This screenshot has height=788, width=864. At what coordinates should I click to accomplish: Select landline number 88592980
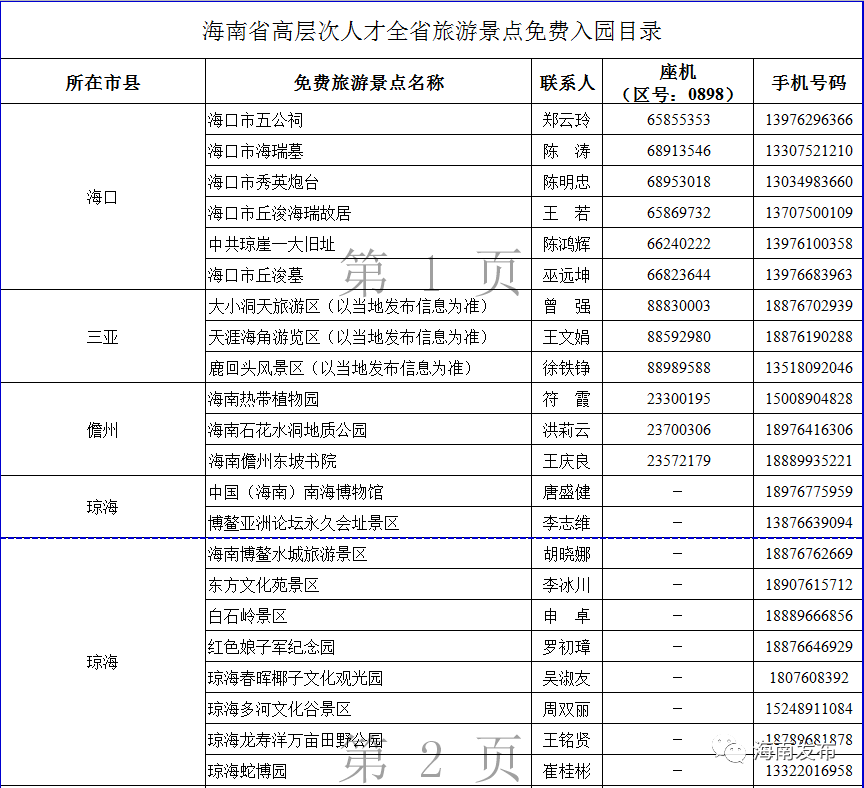(678, 336)
